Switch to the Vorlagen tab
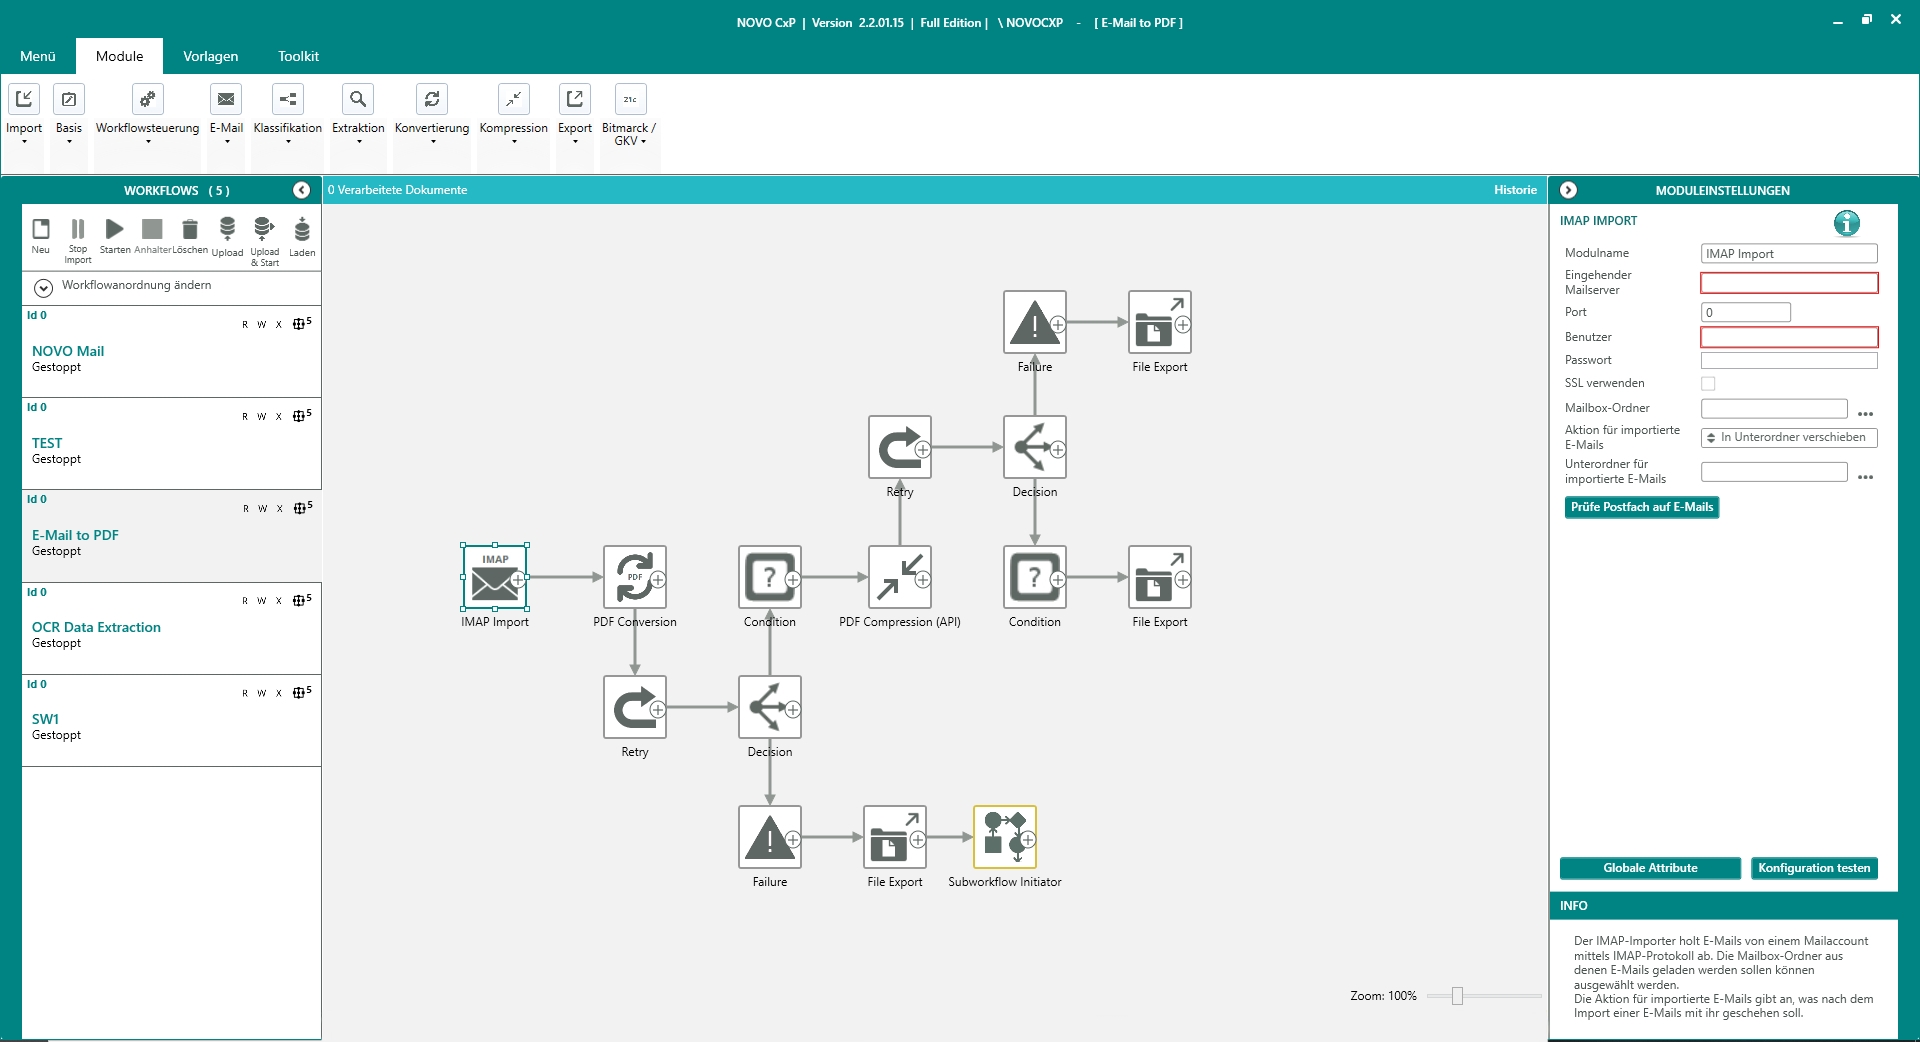Image resolution: width=1920 pixels, height=1042 pixels. (x=211, y=56)
